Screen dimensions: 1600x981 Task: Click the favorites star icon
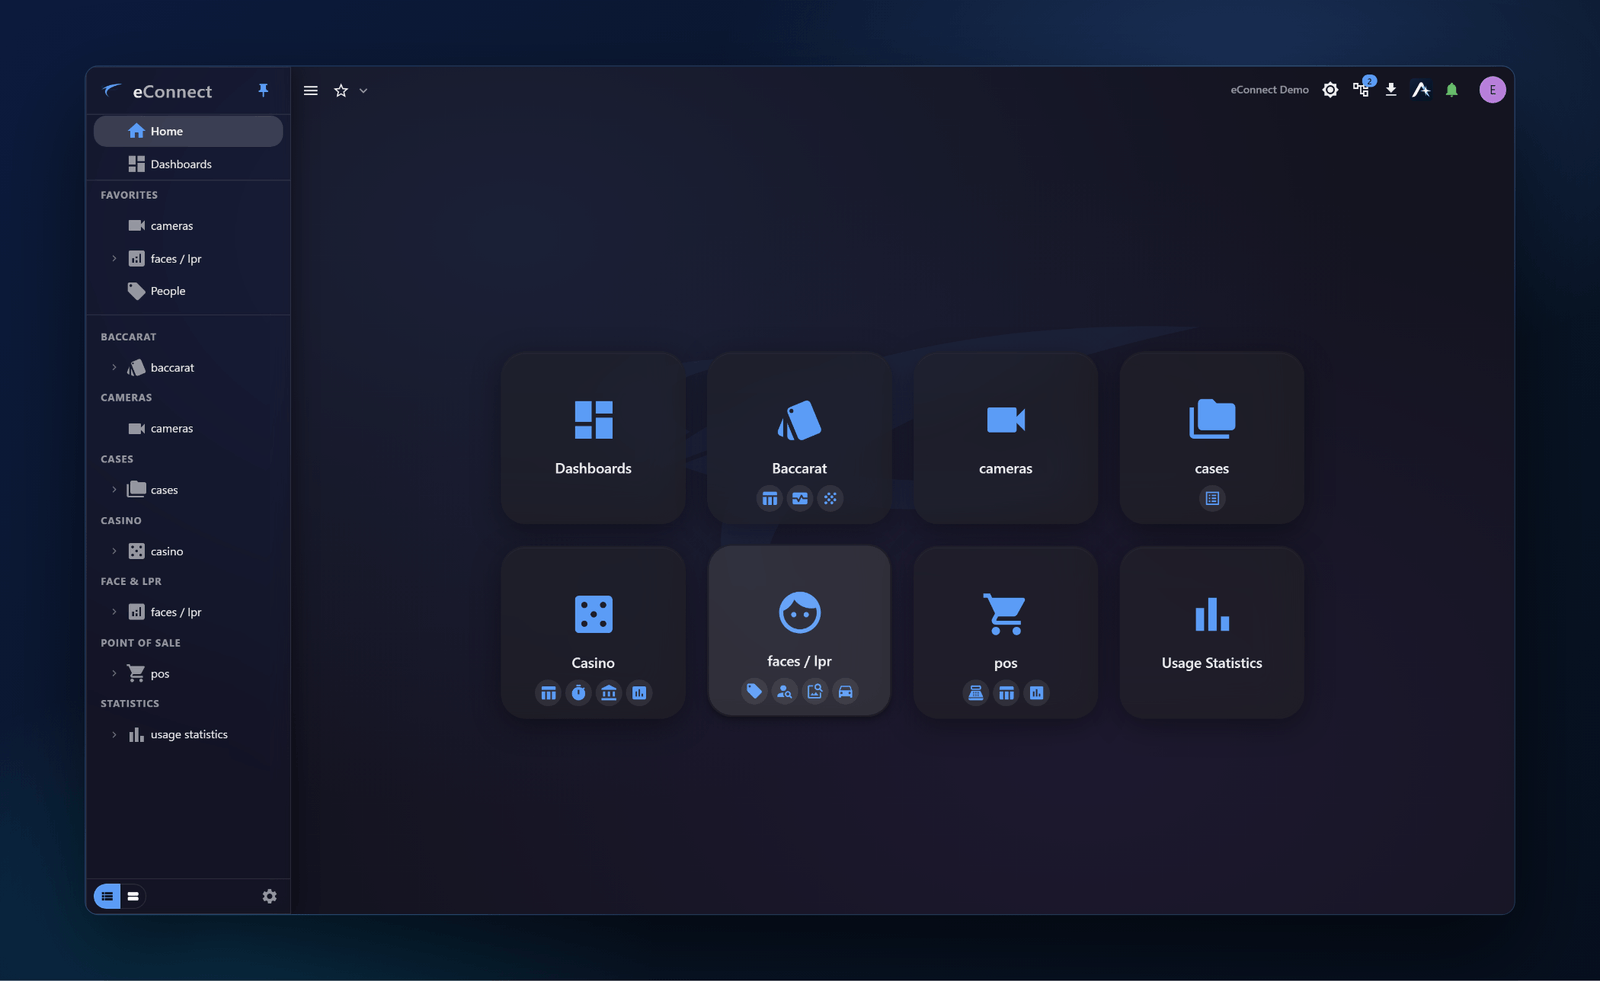coord(341,90)
